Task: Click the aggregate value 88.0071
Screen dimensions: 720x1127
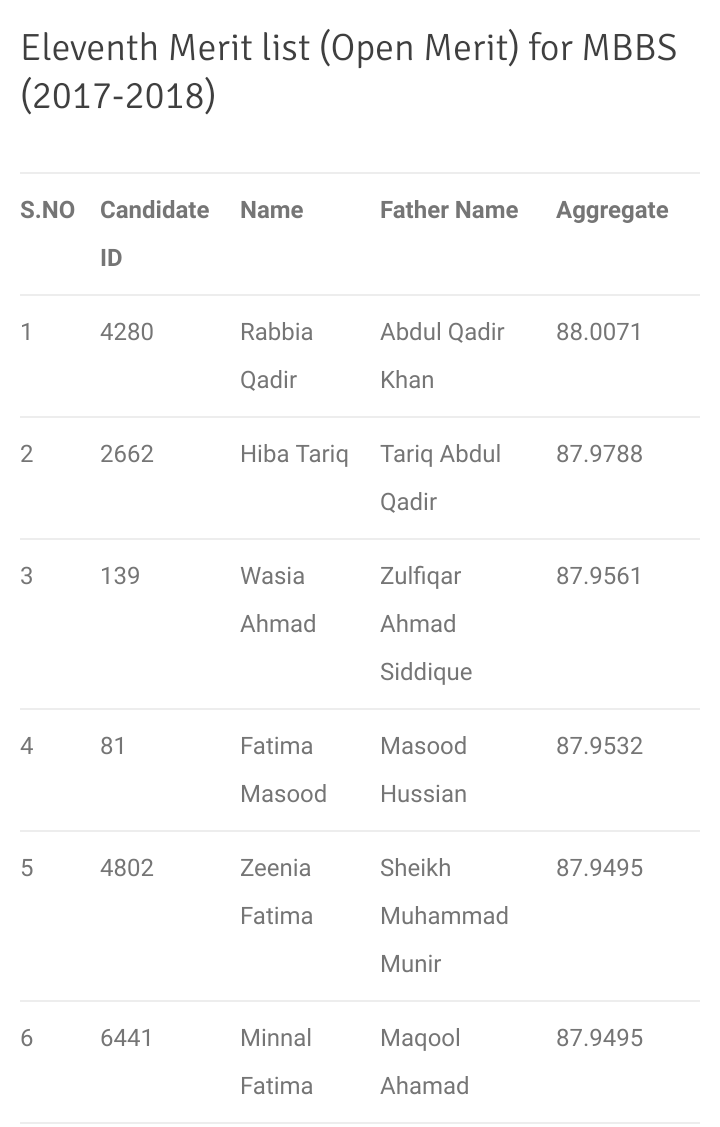Action: (x=598, y=332)
